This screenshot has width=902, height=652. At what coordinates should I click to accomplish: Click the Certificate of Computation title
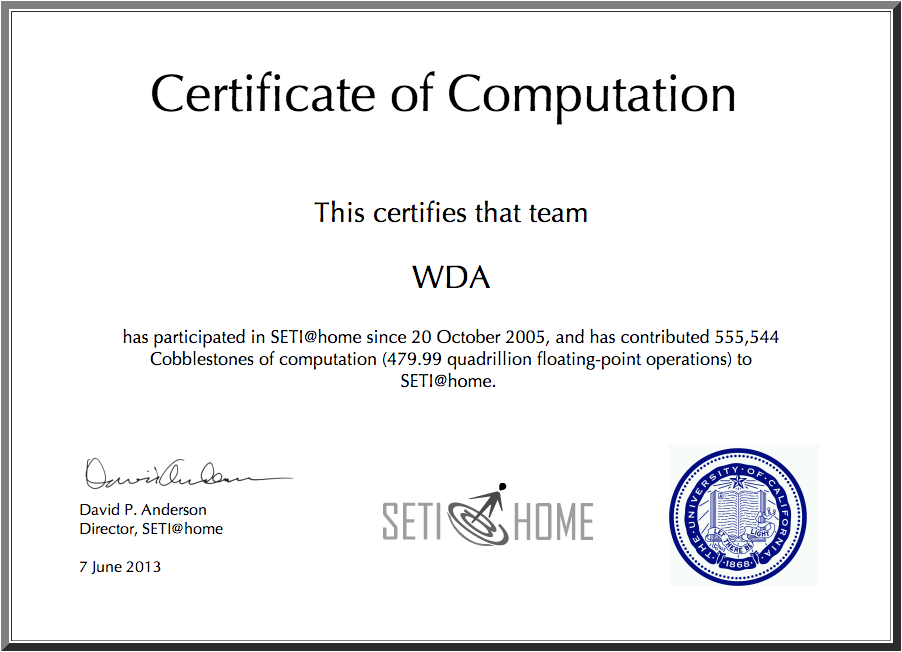coord(443,94)
